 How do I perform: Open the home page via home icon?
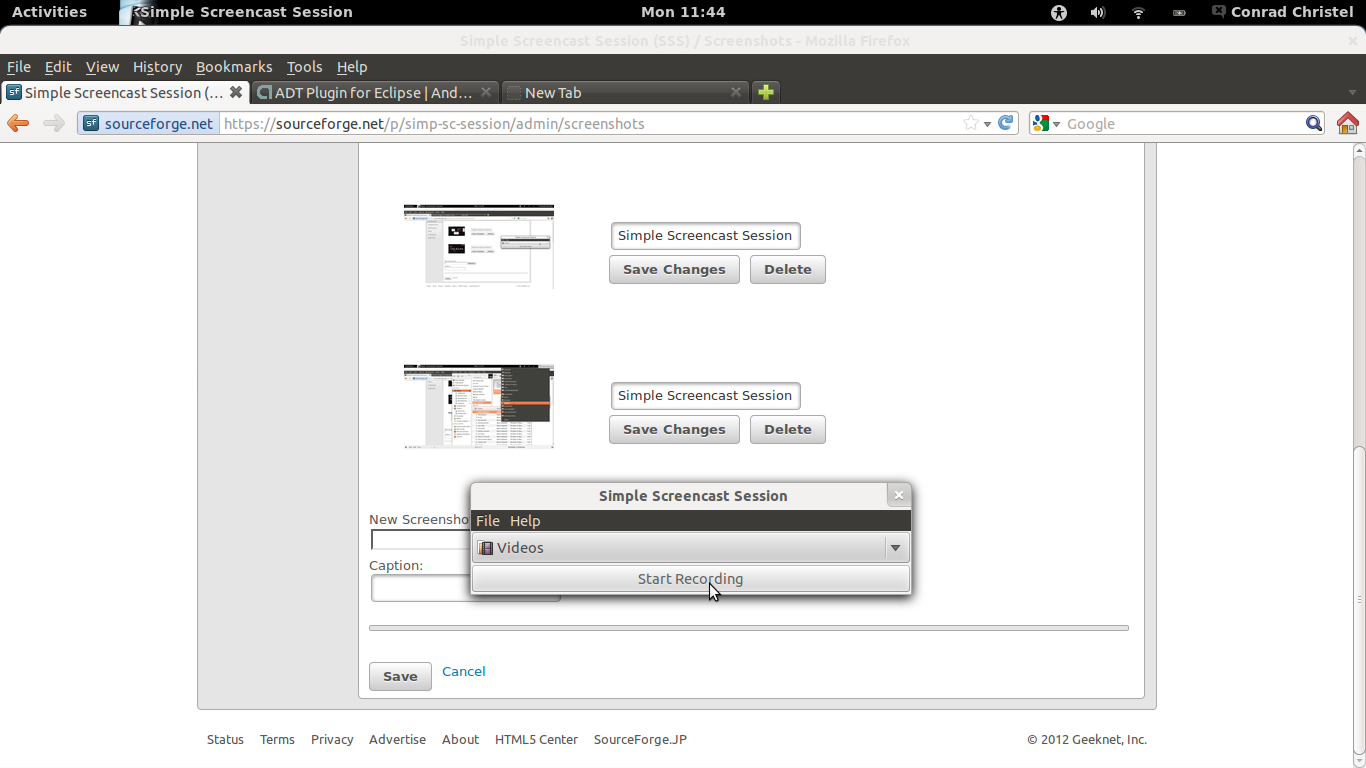(x=1349, y=122)
